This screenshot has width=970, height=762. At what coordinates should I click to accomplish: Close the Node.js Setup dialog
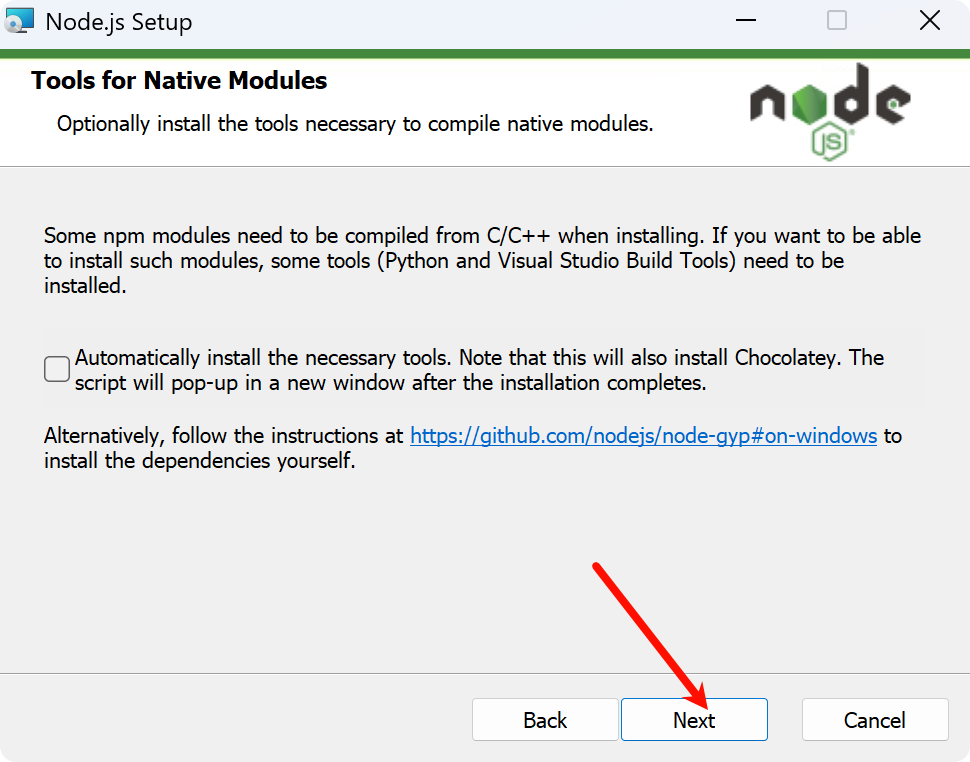pyautogui.click(x=929, y=21)
